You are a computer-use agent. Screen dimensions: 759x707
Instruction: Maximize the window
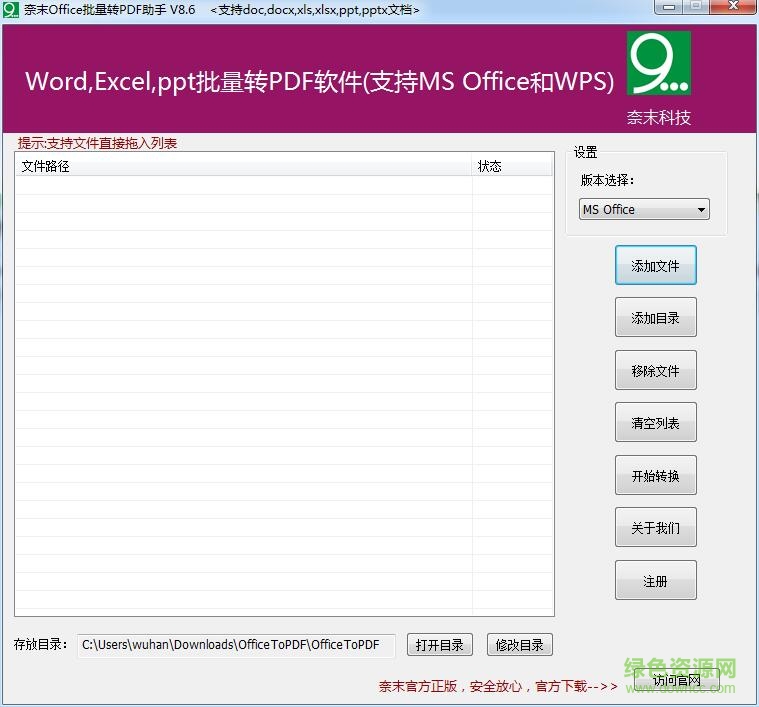695,7
